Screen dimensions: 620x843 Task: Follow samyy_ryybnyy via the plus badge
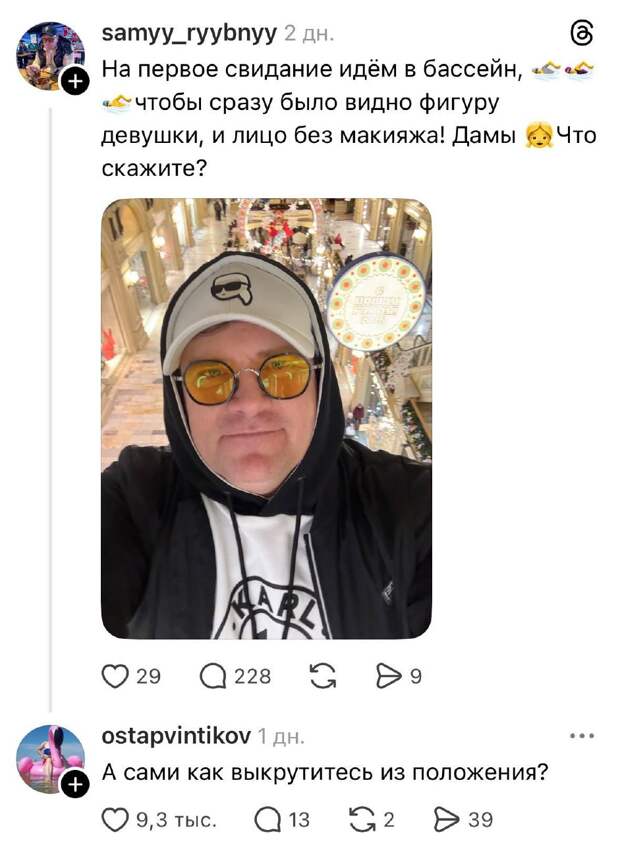point(75,81)
